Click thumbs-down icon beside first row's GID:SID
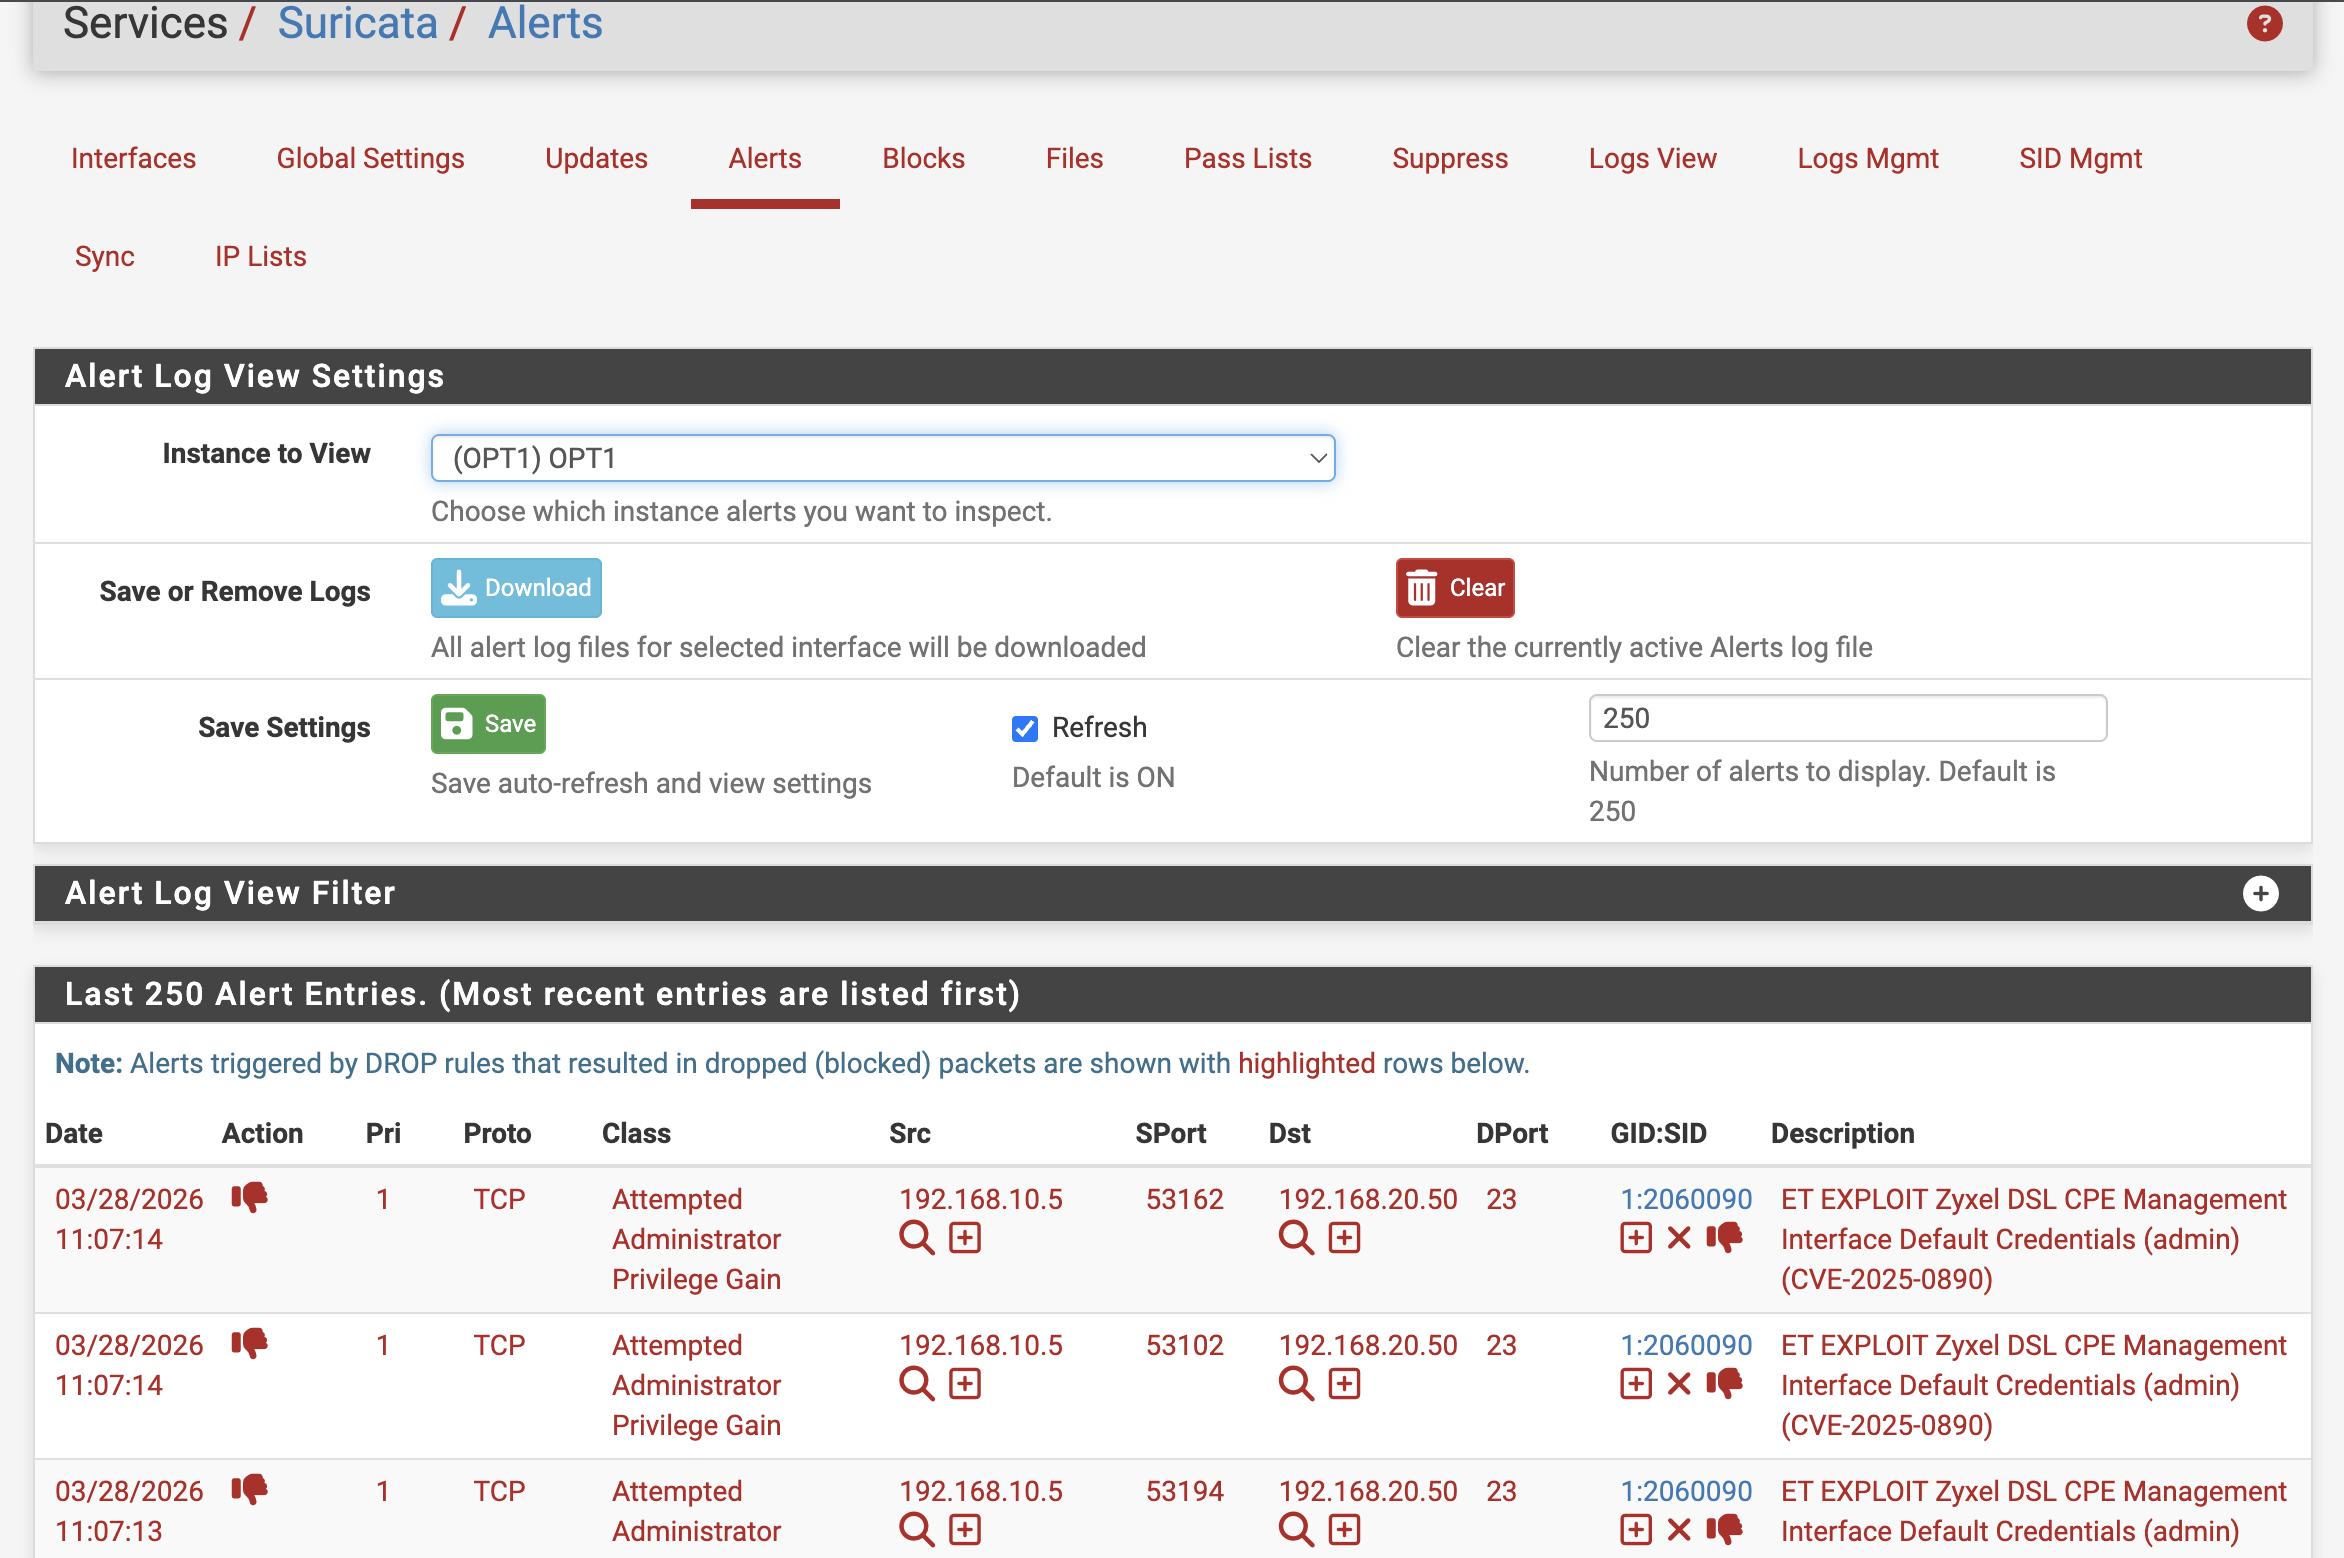Screen dimensions: 2344x1558 (1724, 1238)
